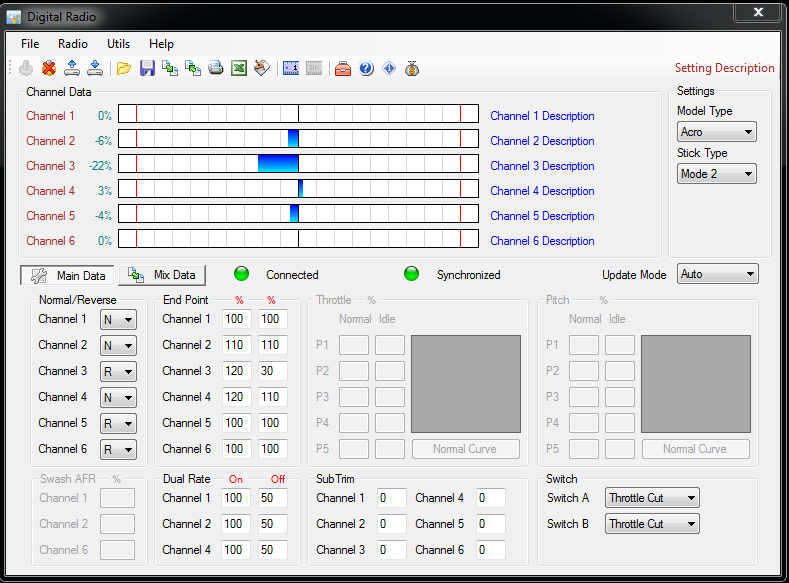
Task: Click the red X disconnect icon
Action: click(49, 68)
